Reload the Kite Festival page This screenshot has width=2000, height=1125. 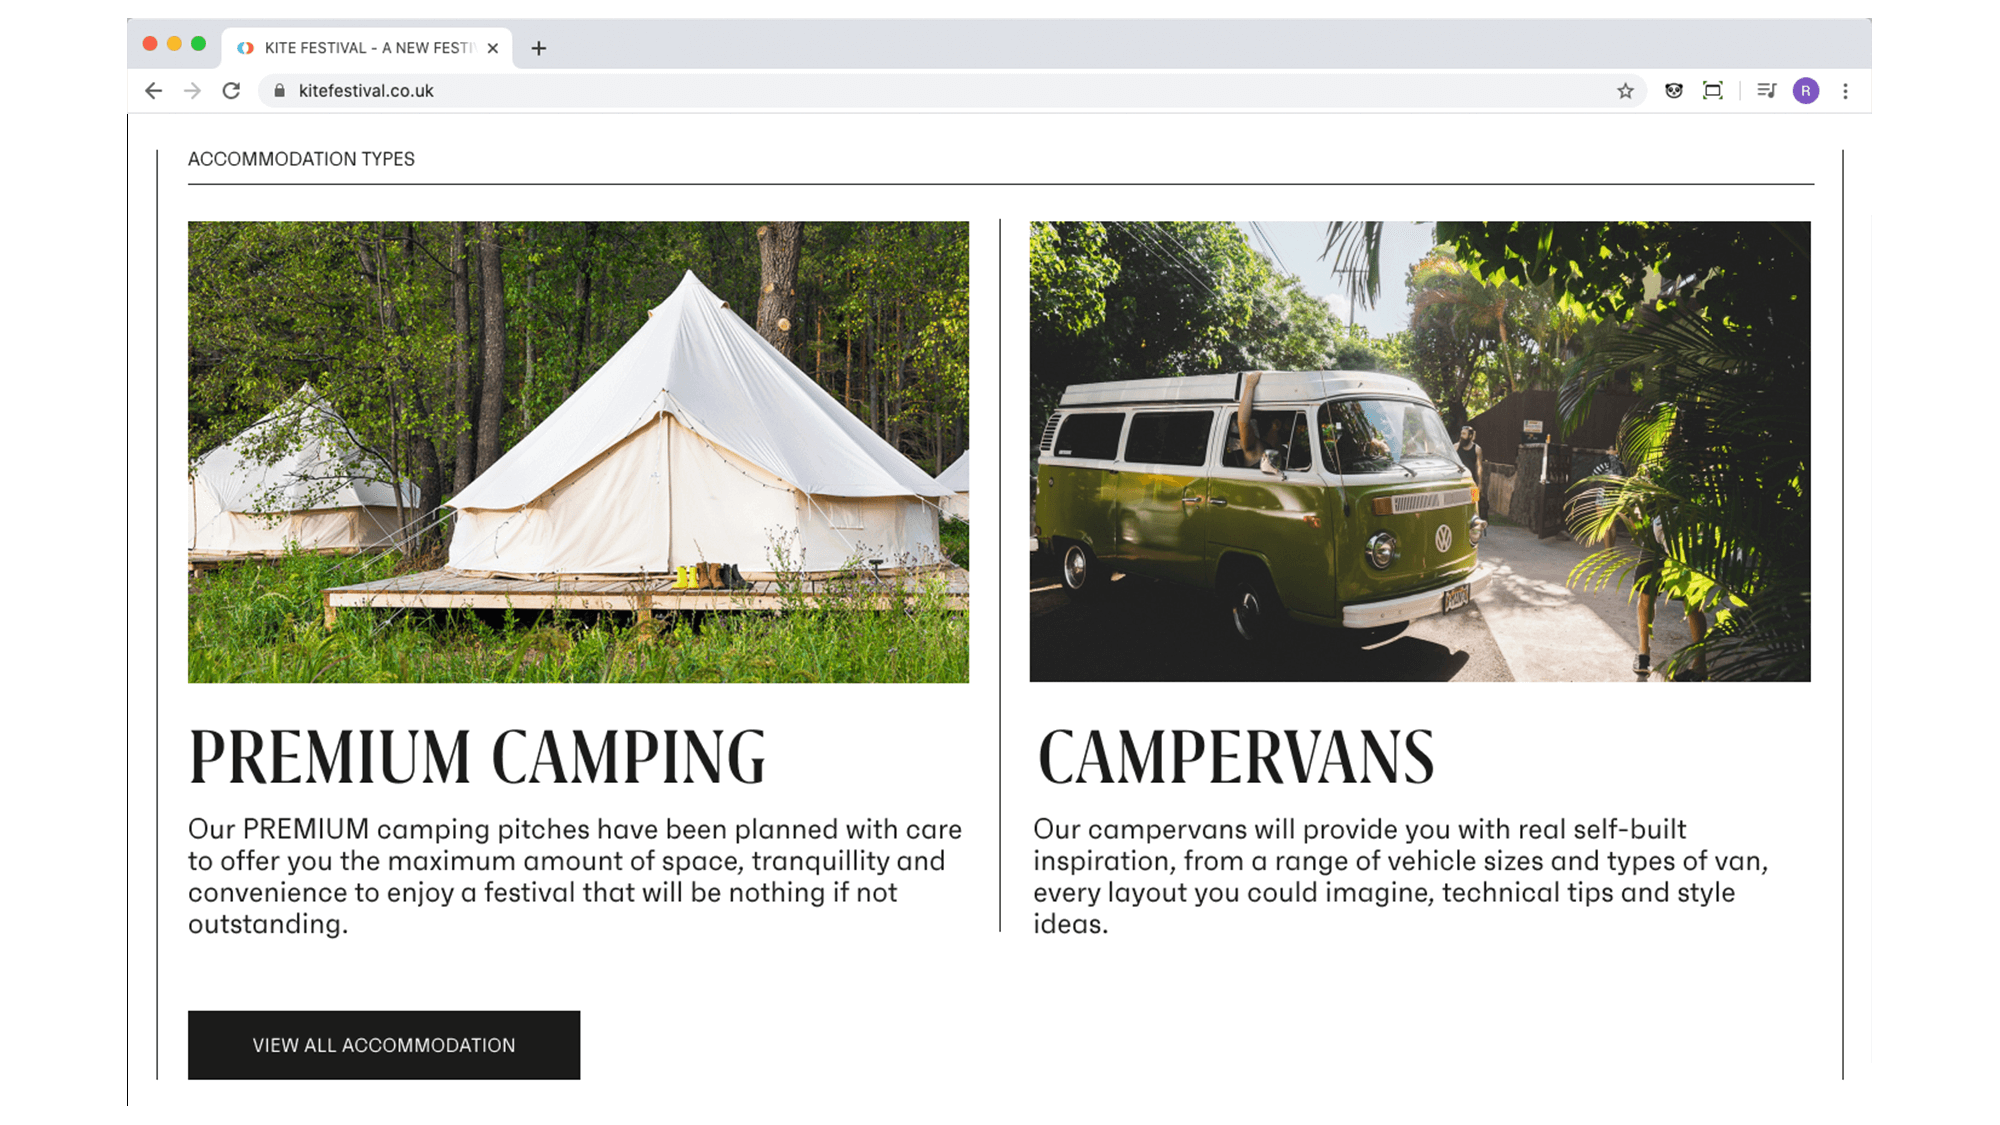coord(231,91)
